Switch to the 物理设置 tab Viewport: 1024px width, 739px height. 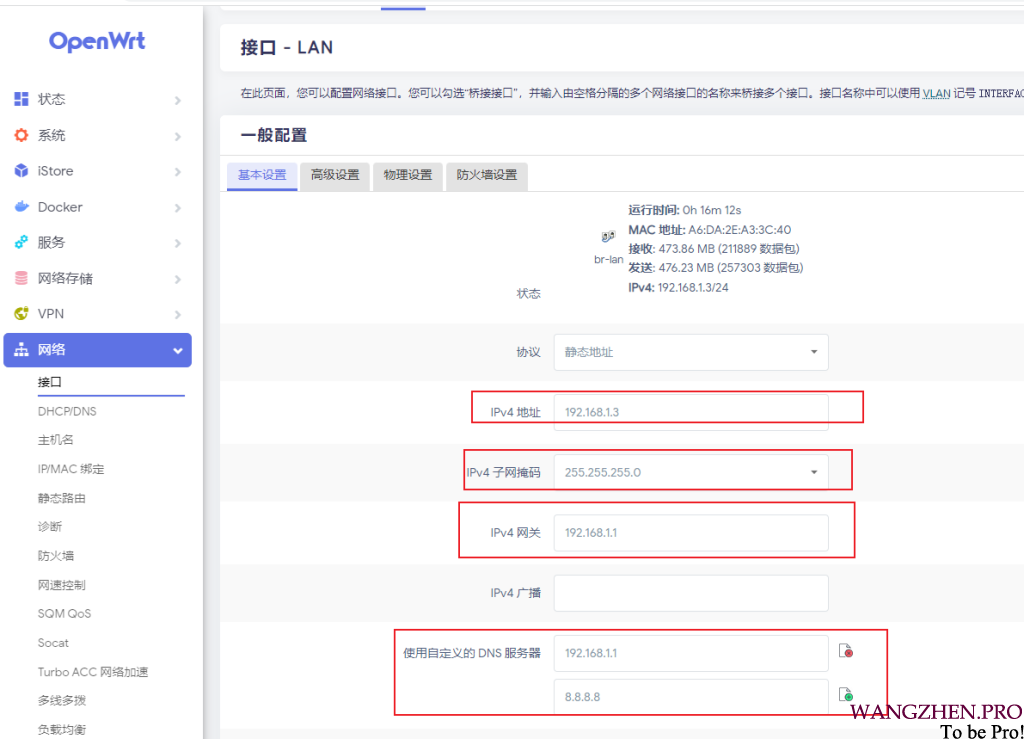(x=408, y=175)
